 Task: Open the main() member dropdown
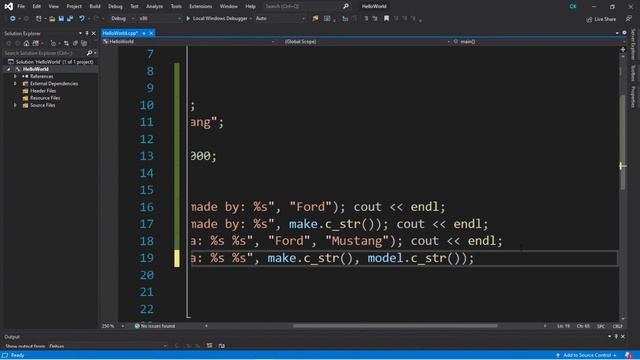coord(537,42)
